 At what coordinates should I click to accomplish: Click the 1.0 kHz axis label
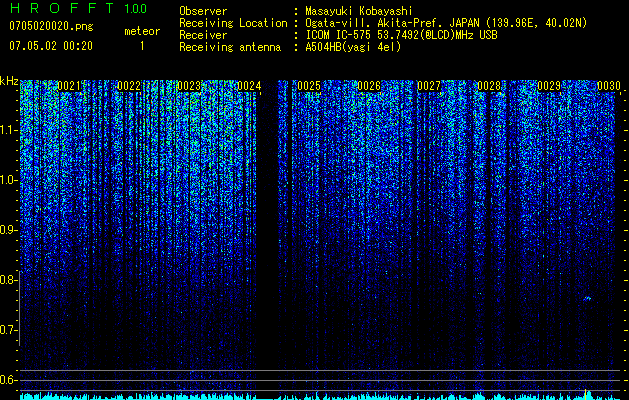(x=7, y=180)
